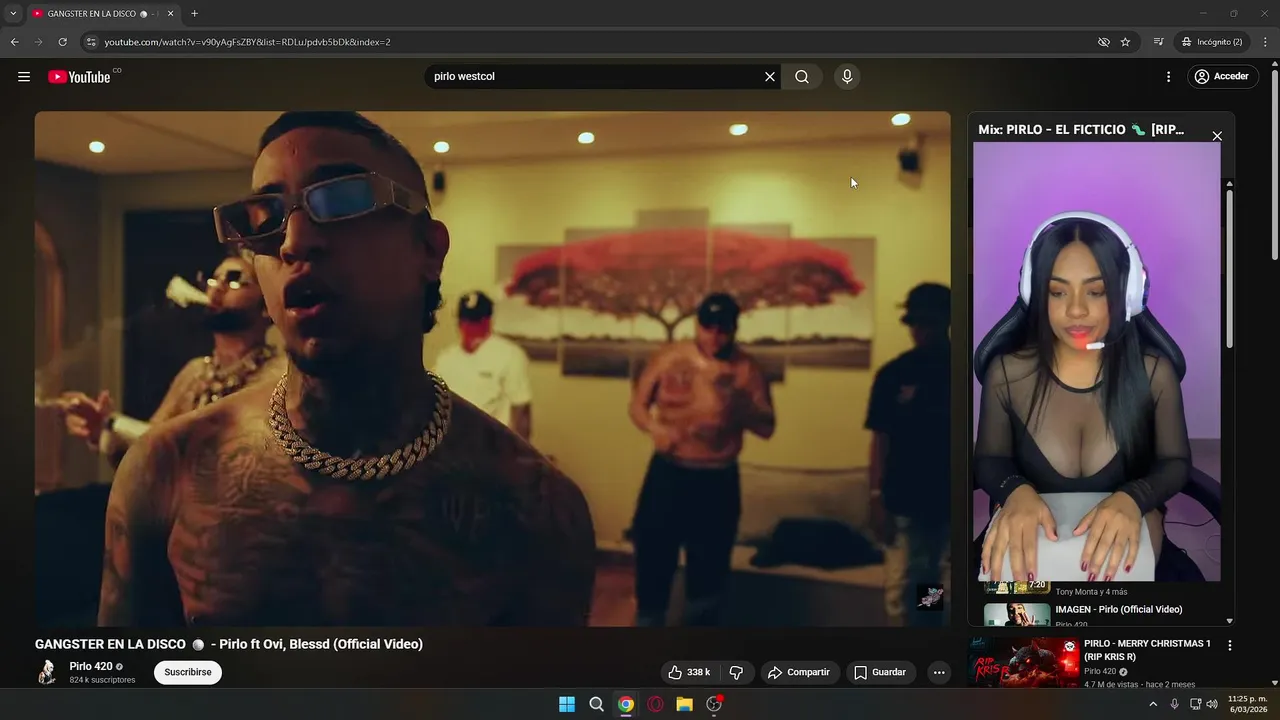Click the magnifier search button
Screen dimensions: 1280x720
tap(802, 77)
